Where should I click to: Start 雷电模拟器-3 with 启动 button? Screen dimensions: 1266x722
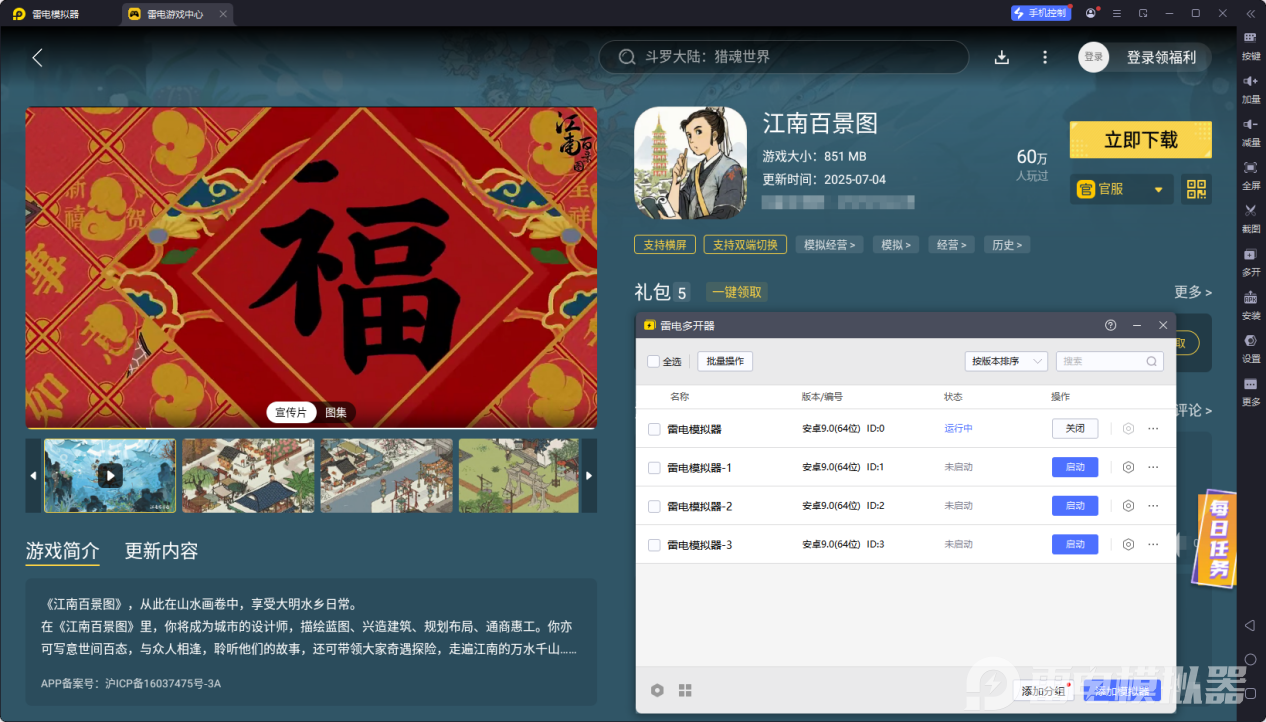pyautogui.click(x=1075, y=544)
